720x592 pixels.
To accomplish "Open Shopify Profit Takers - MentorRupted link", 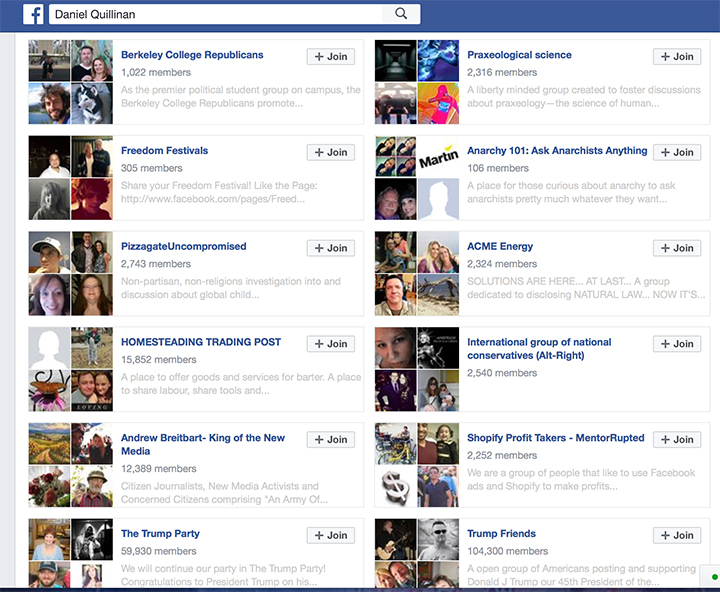I will (x=556, y=438).
